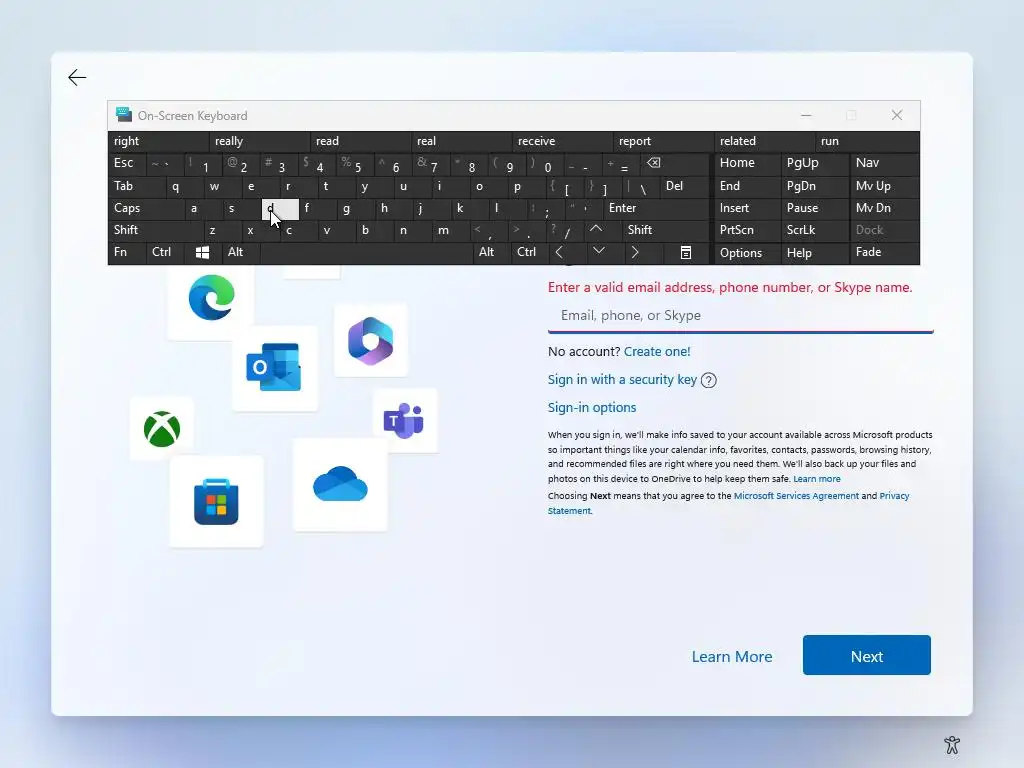Toggle the right Alt key on the keyboard
This screenshot has height=768, width=1024.
pos(492,252)
